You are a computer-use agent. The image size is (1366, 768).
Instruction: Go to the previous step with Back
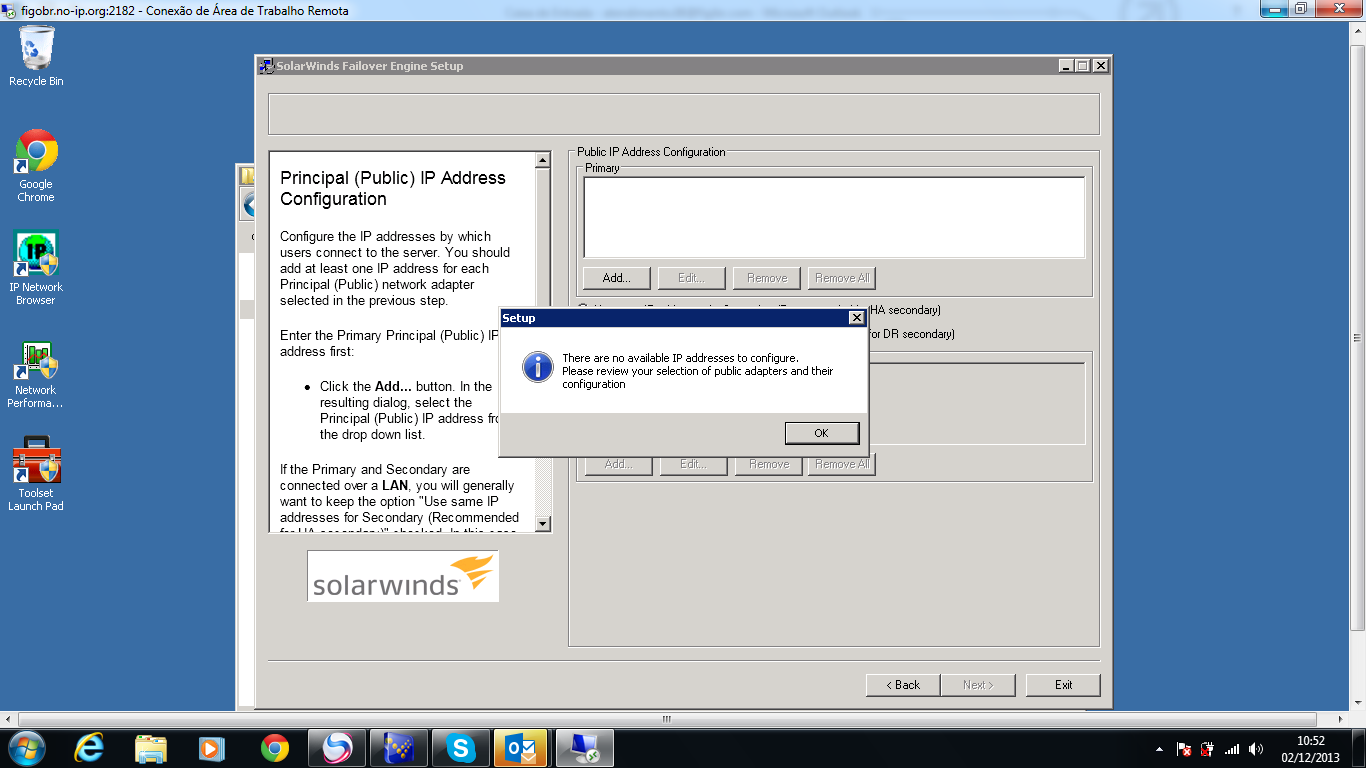tap(903, 685)
